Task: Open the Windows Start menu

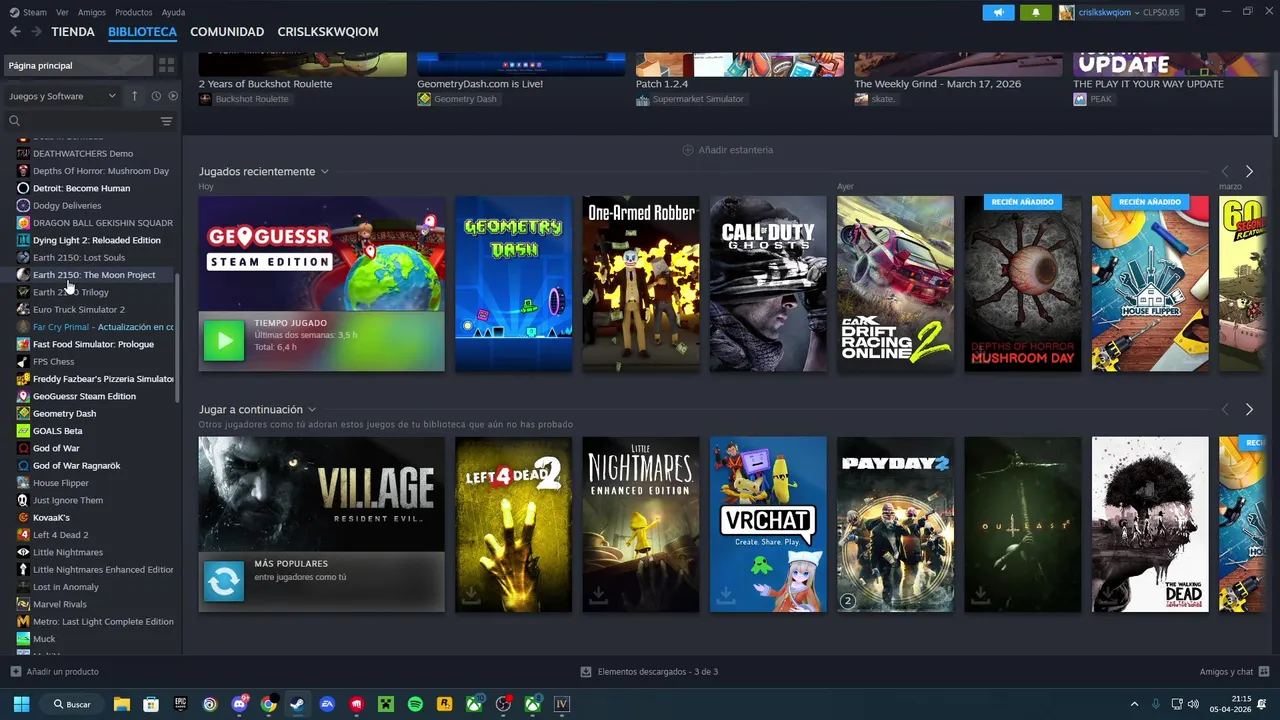Action: pos(21,704)
